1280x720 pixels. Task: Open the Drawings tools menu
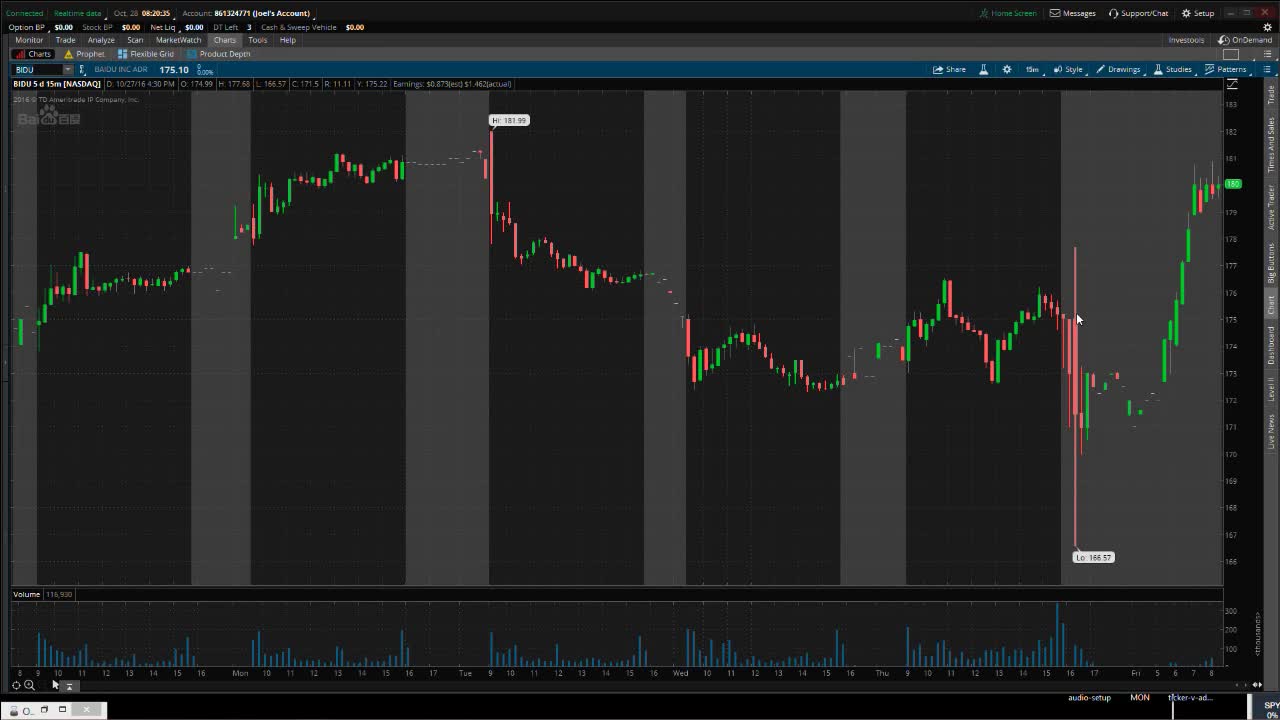coord(1118,70)
